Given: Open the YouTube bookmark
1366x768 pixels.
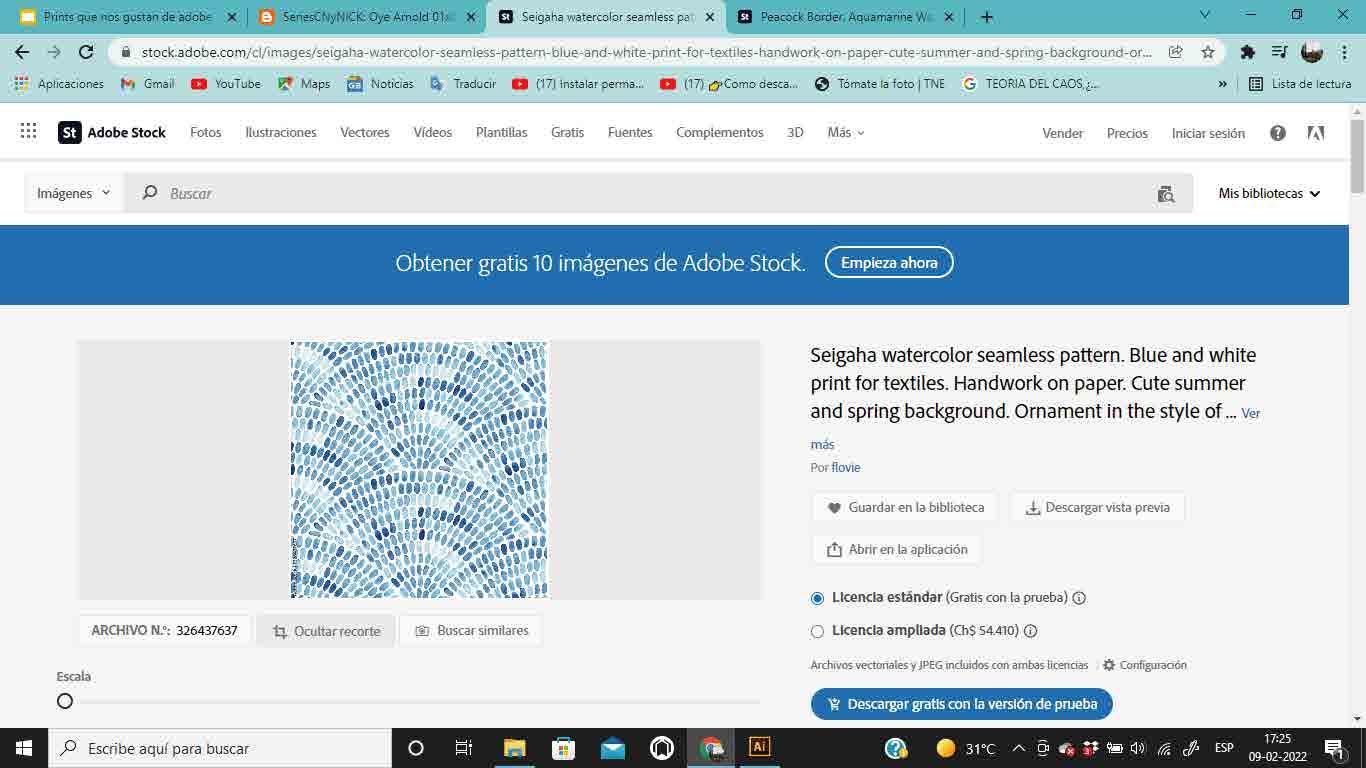Looking at the screenshot, I should pyautogui.click(x=226, y=84).
